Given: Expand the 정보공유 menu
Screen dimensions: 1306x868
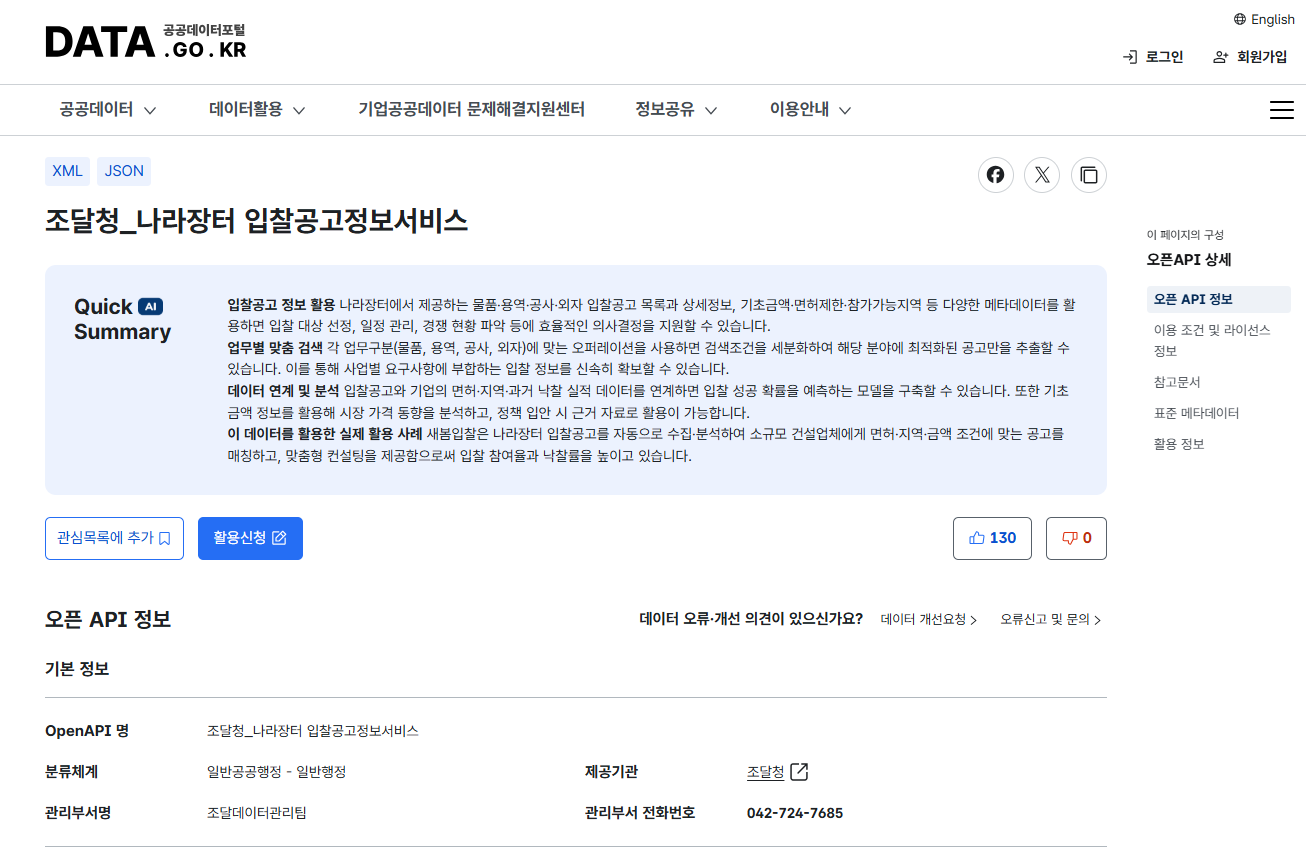Looking at the screenshot, I should [x=676, y=110].
